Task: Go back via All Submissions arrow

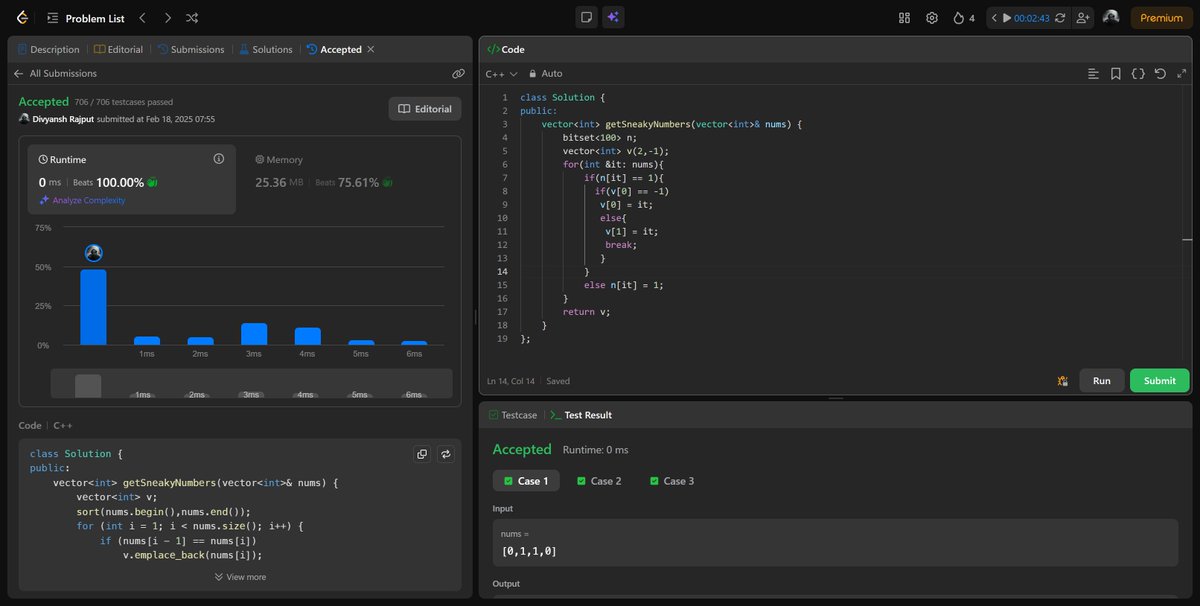Action: coord(18,74)
